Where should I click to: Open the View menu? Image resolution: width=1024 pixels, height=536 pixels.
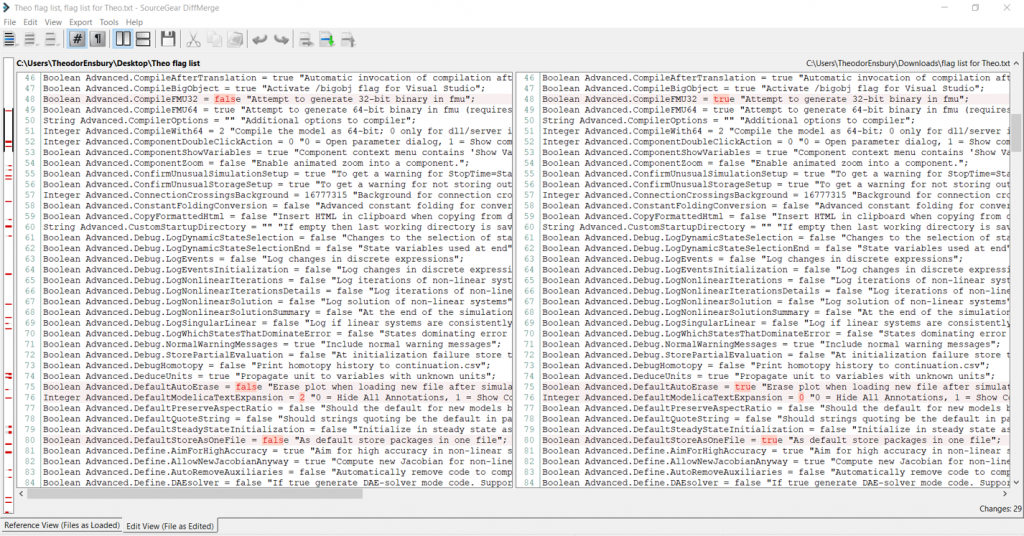(x=53, y=22)
